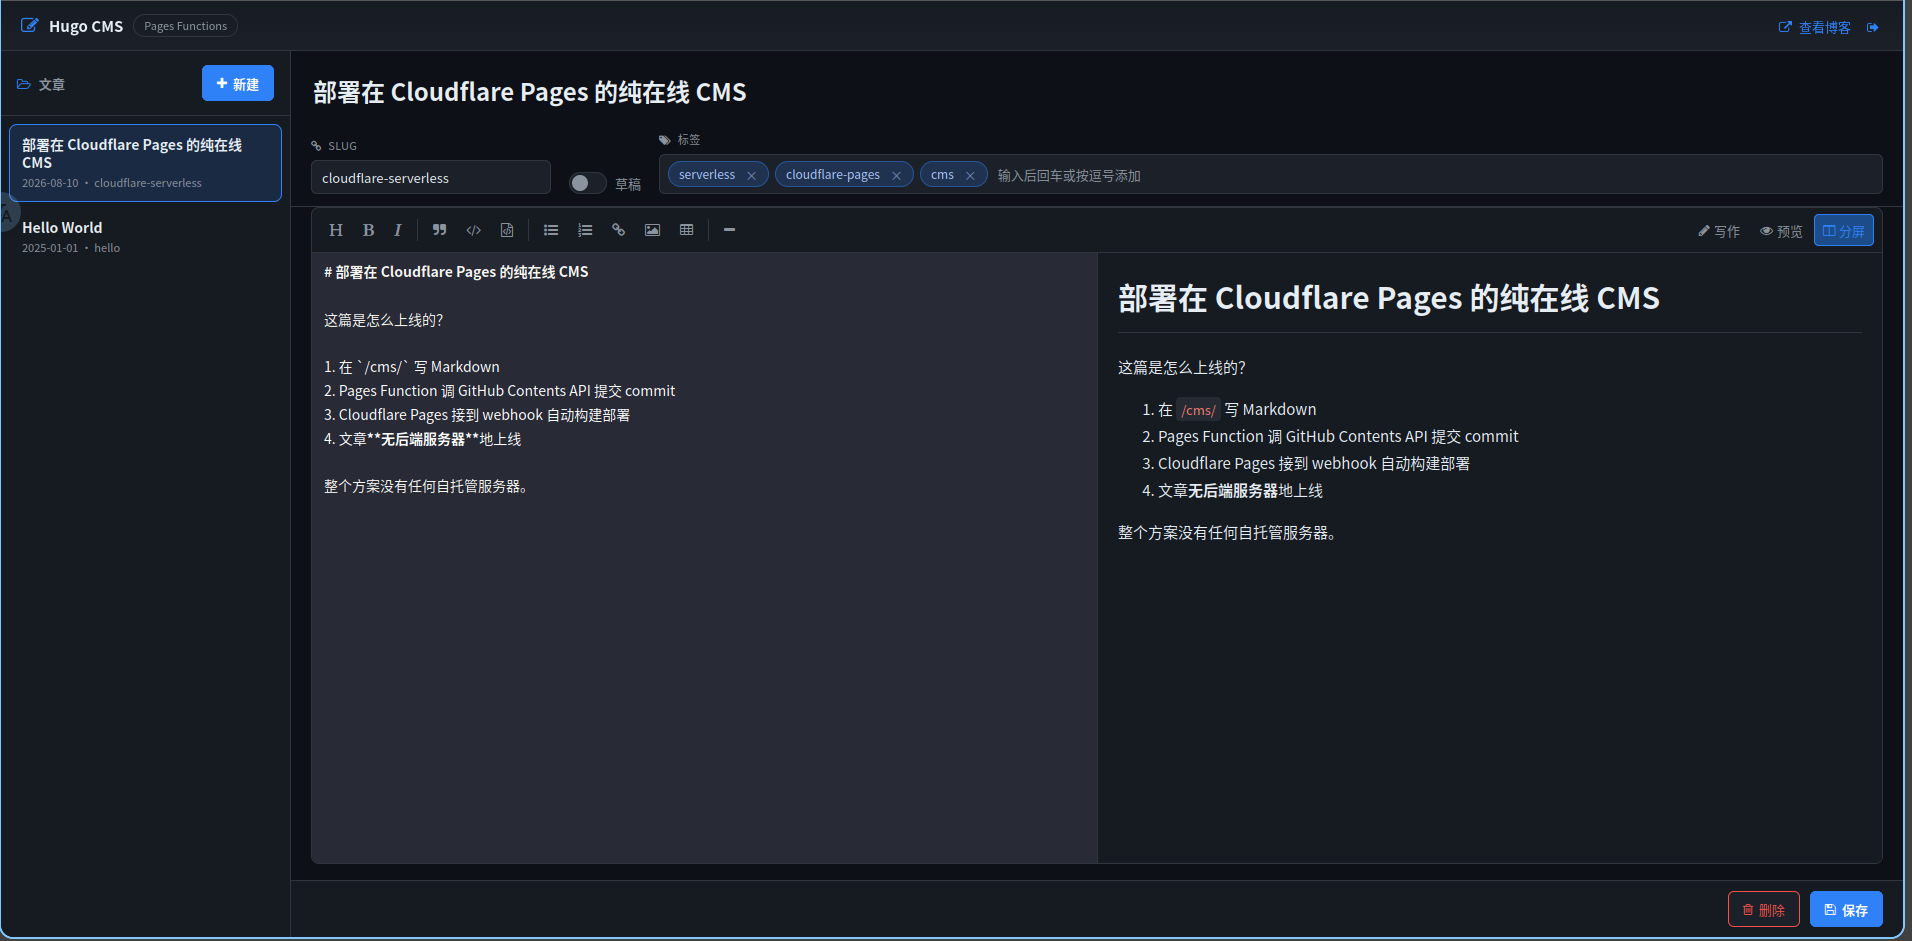Toggle the 草稿 draft switch
The width and height of the screenshot is (1912, 941).
coord(587,183)
